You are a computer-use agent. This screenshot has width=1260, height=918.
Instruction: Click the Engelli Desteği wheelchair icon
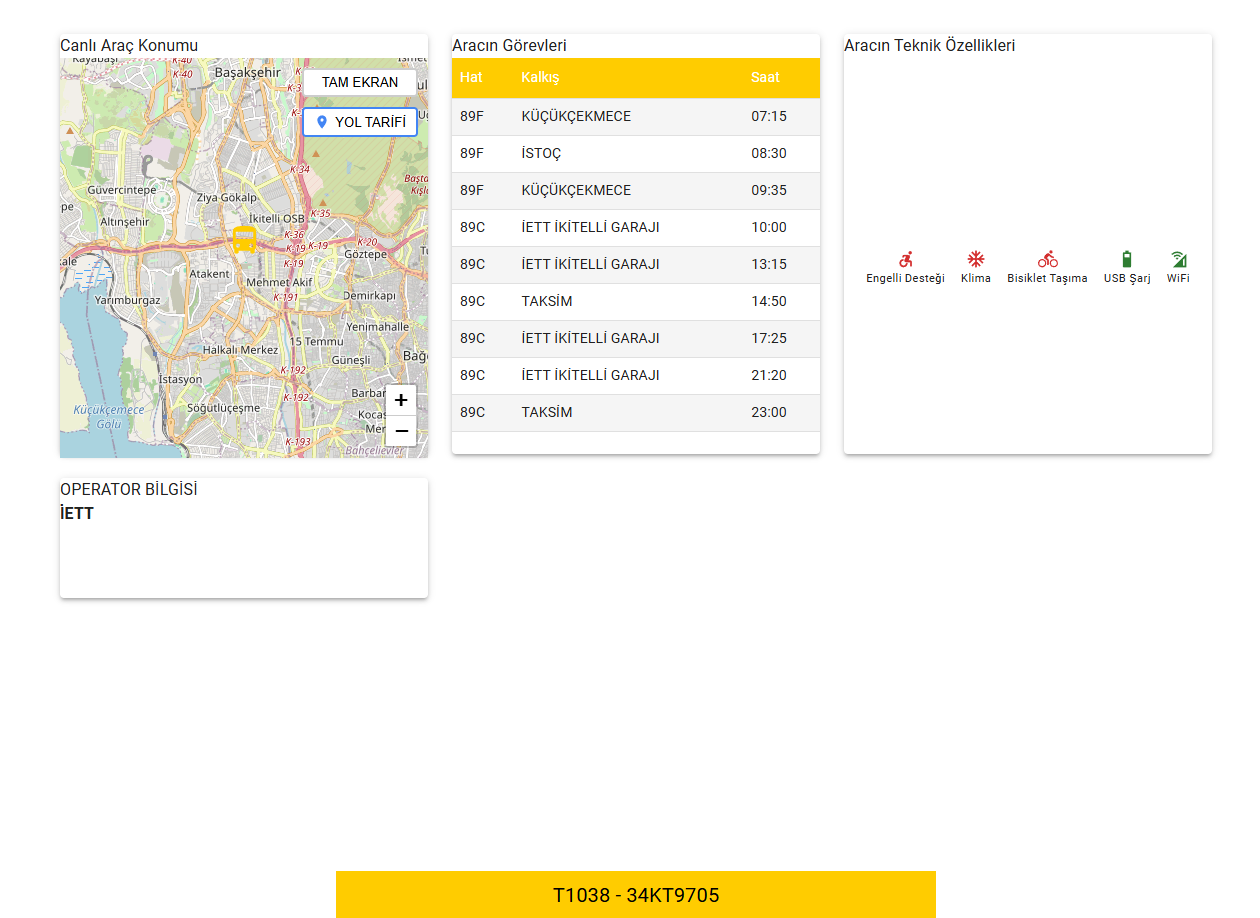pos(905,259)
